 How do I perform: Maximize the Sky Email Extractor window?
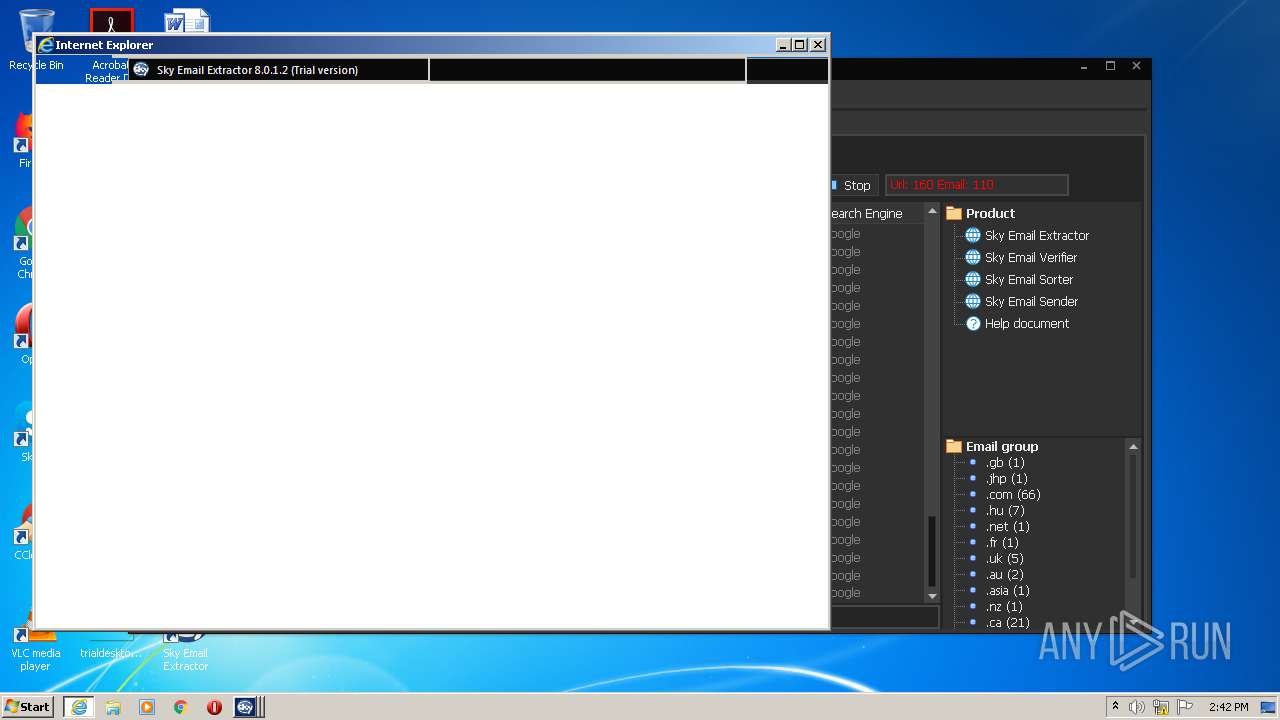[1110, 66]
